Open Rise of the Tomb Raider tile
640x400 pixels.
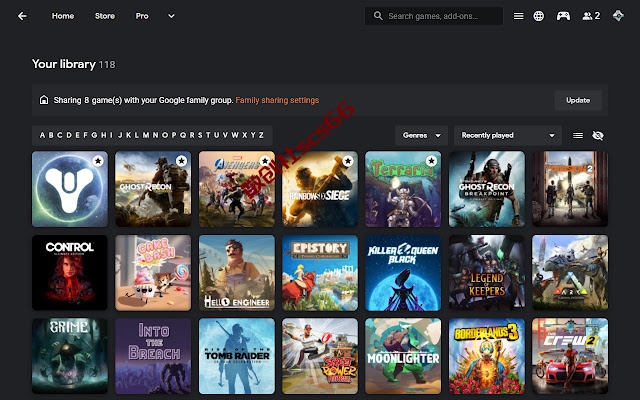[x=237, y=356]
